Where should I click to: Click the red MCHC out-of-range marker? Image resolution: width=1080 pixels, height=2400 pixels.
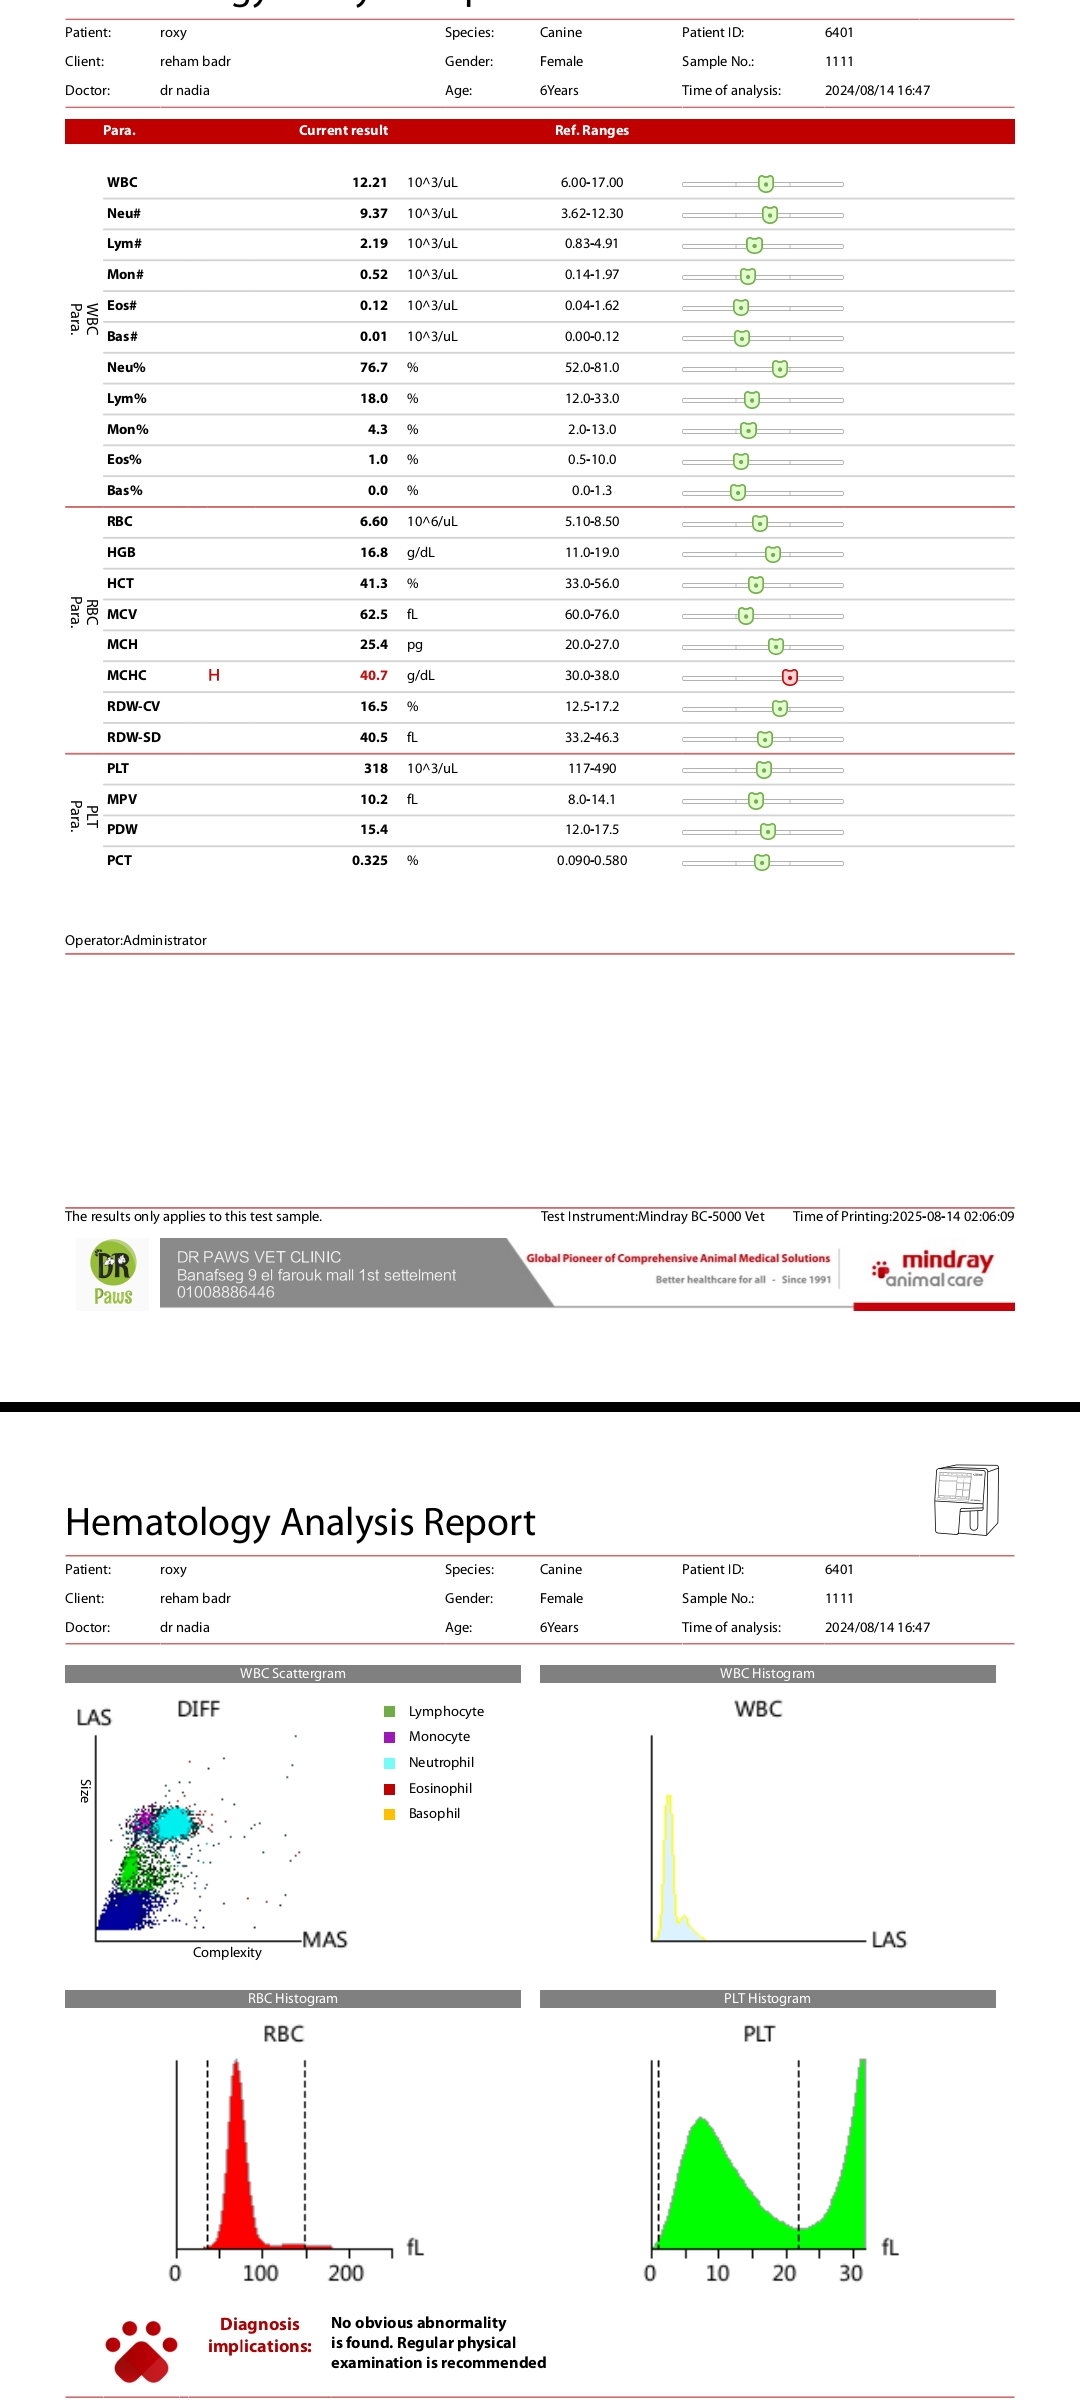pos(790,677)
